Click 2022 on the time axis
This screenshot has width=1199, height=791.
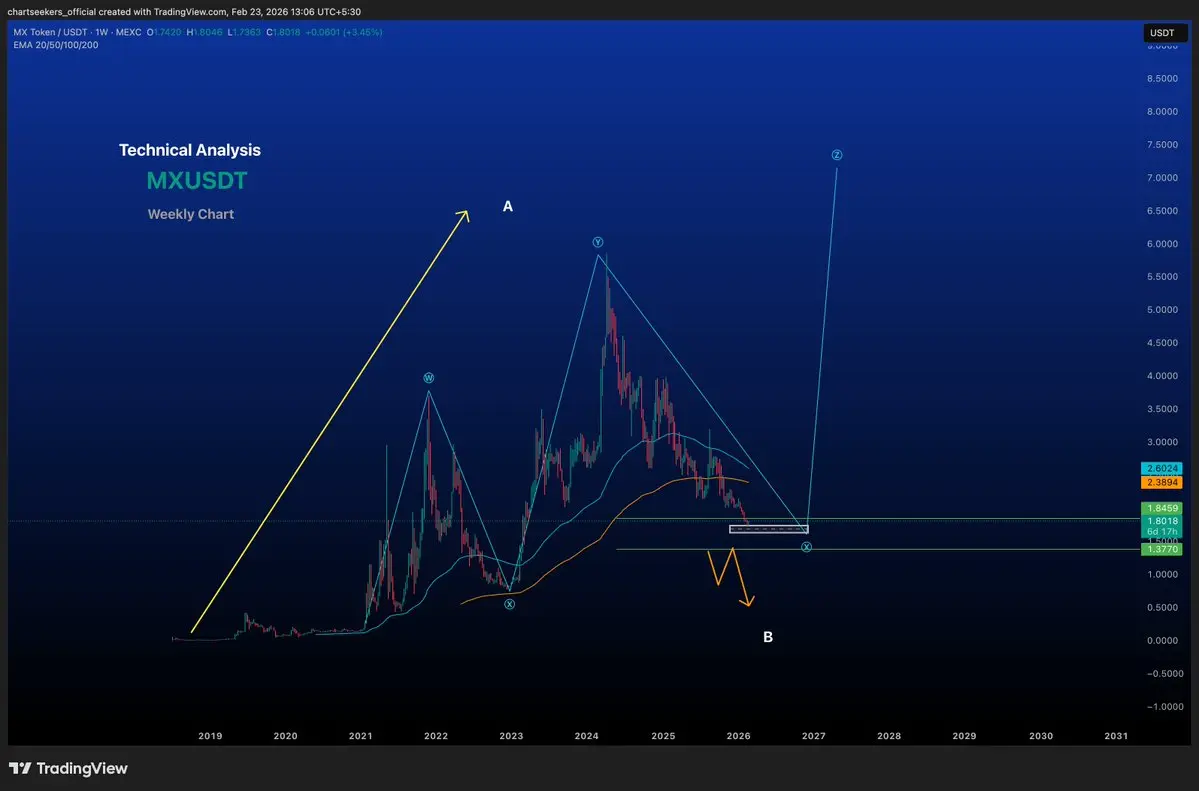coord(436,736)
